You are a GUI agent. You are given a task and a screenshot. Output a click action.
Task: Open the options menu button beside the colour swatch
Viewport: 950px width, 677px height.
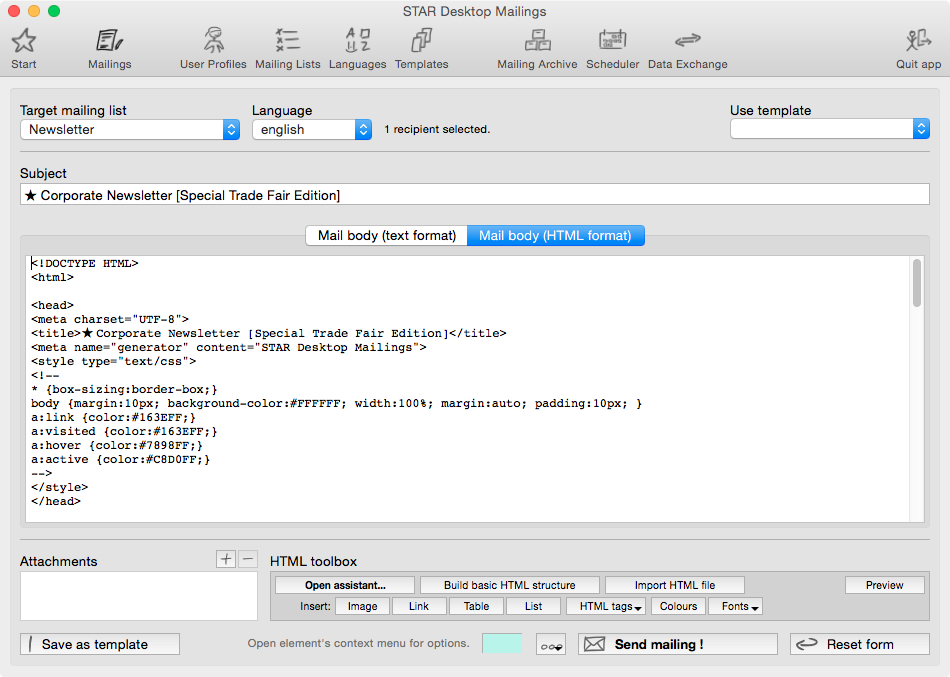click(x=551, y=644)
